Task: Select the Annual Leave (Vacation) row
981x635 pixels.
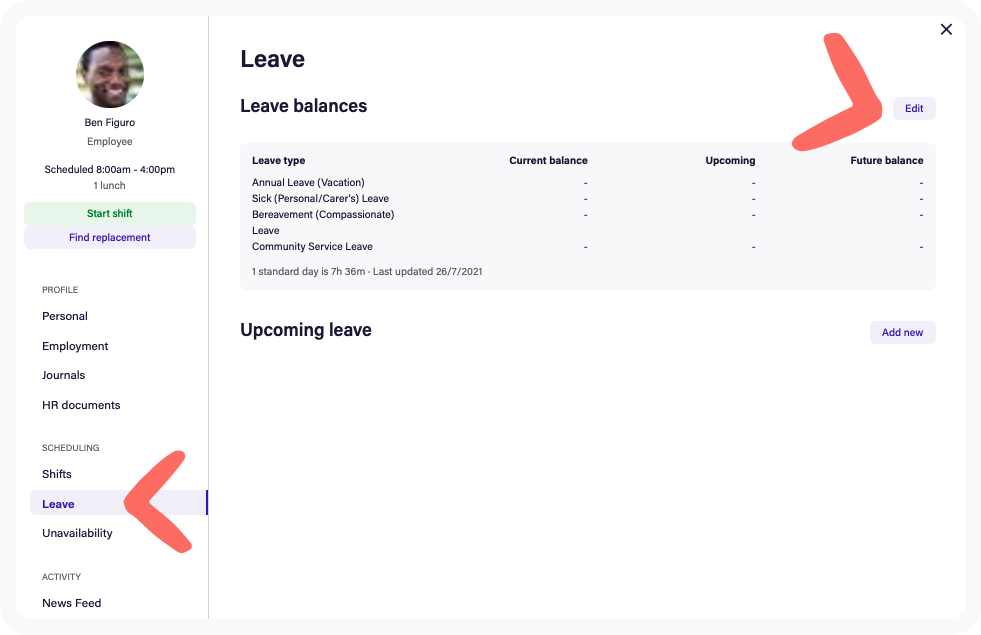Action: (587, 183)
